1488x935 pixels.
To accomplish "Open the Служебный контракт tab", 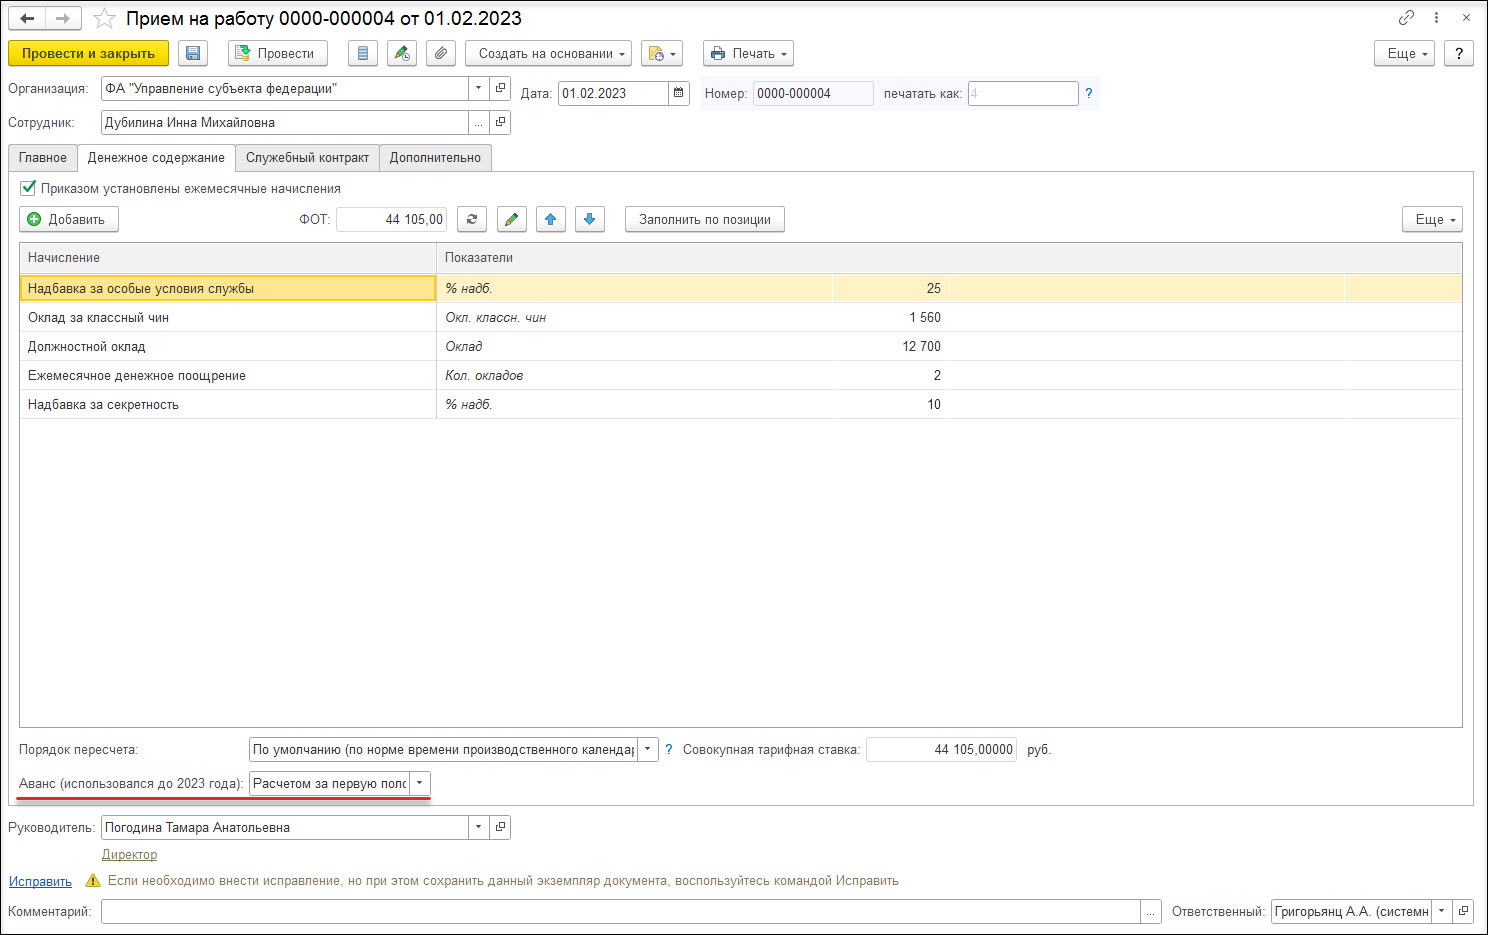I will [x=307, y=157].
